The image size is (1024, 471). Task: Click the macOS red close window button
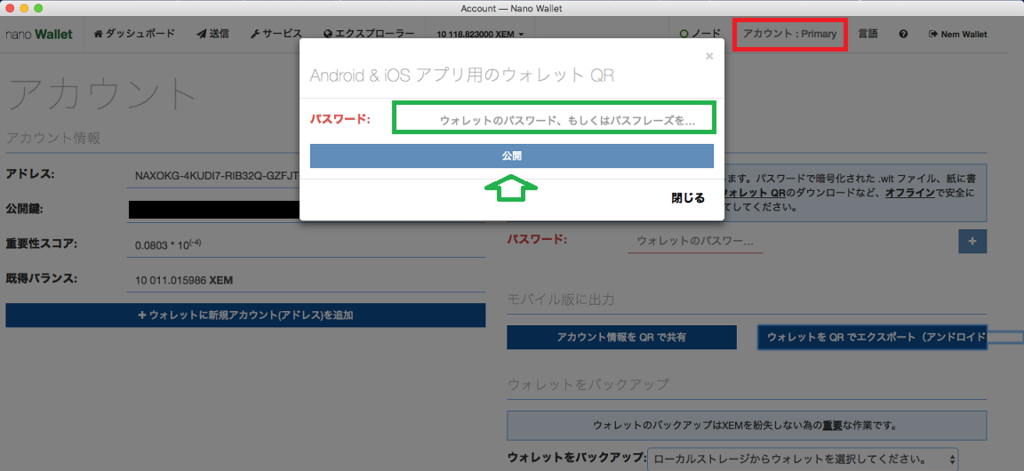pos(10,8)
